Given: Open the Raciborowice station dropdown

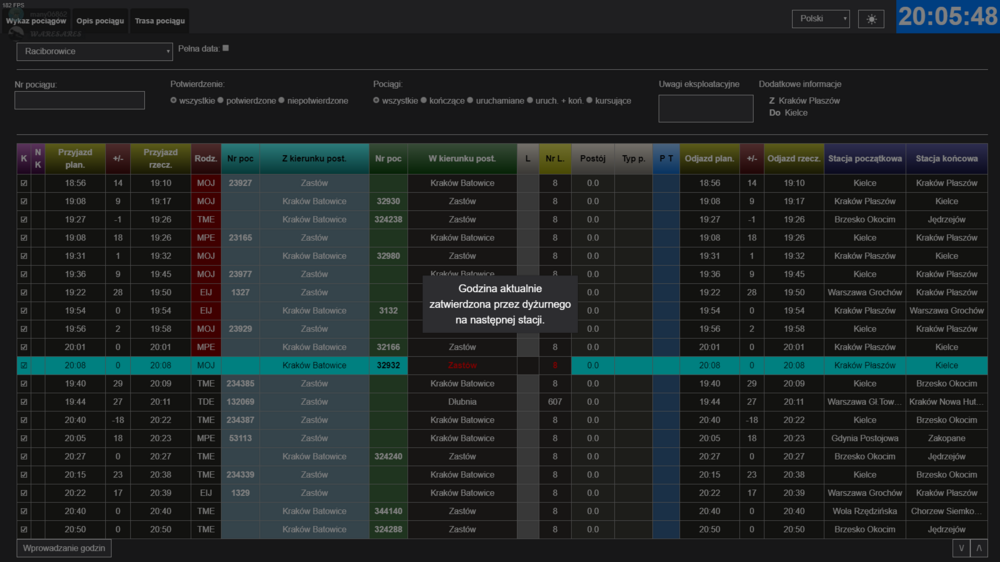Looking at the screenshot, I should 95,51.
